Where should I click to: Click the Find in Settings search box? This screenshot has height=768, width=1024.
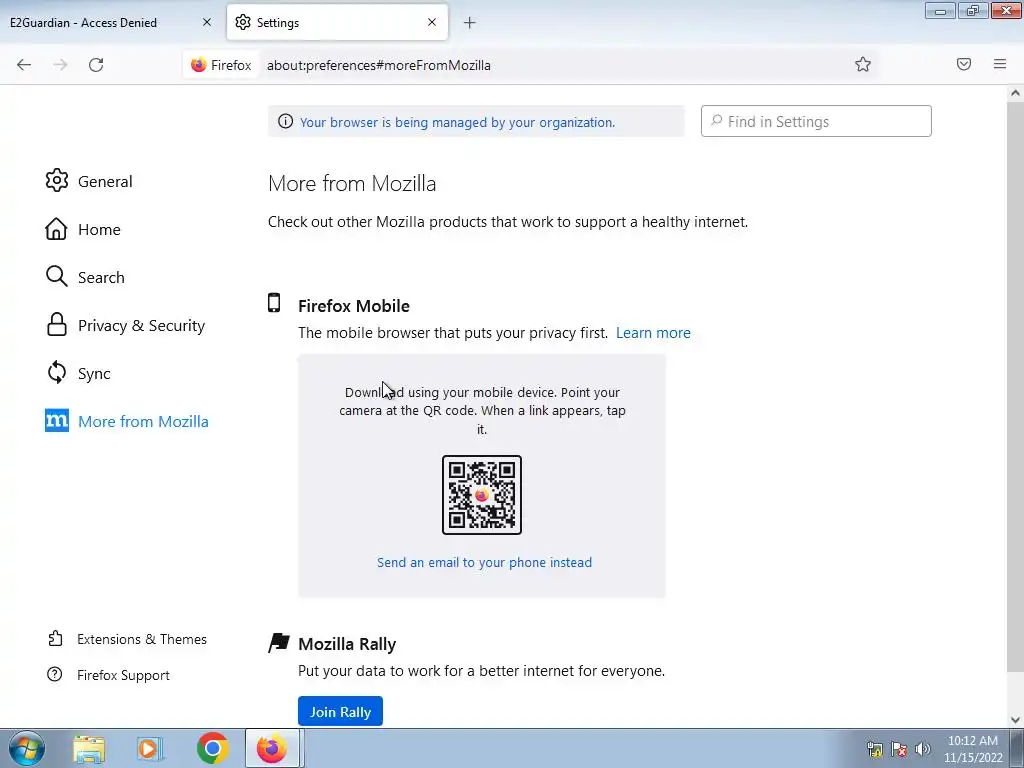pos(816,121)
